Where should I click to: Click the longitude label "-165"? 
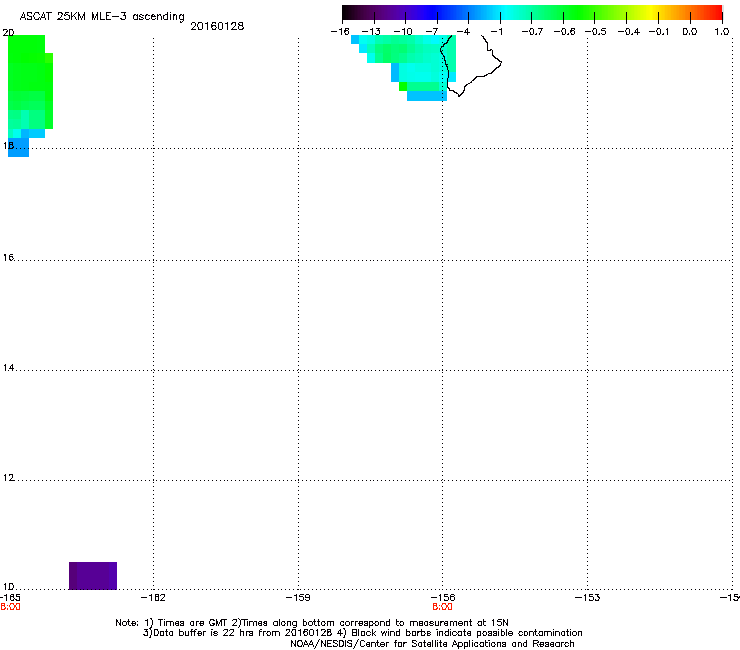click(x=10, y=598)
